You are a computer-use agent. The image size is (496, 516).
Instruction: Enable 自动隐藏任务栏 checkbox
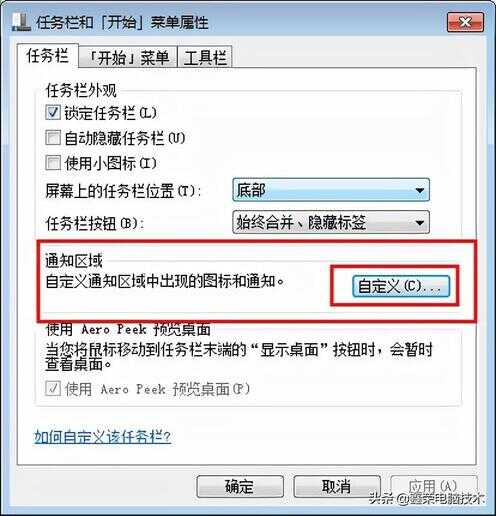(53, 137)
